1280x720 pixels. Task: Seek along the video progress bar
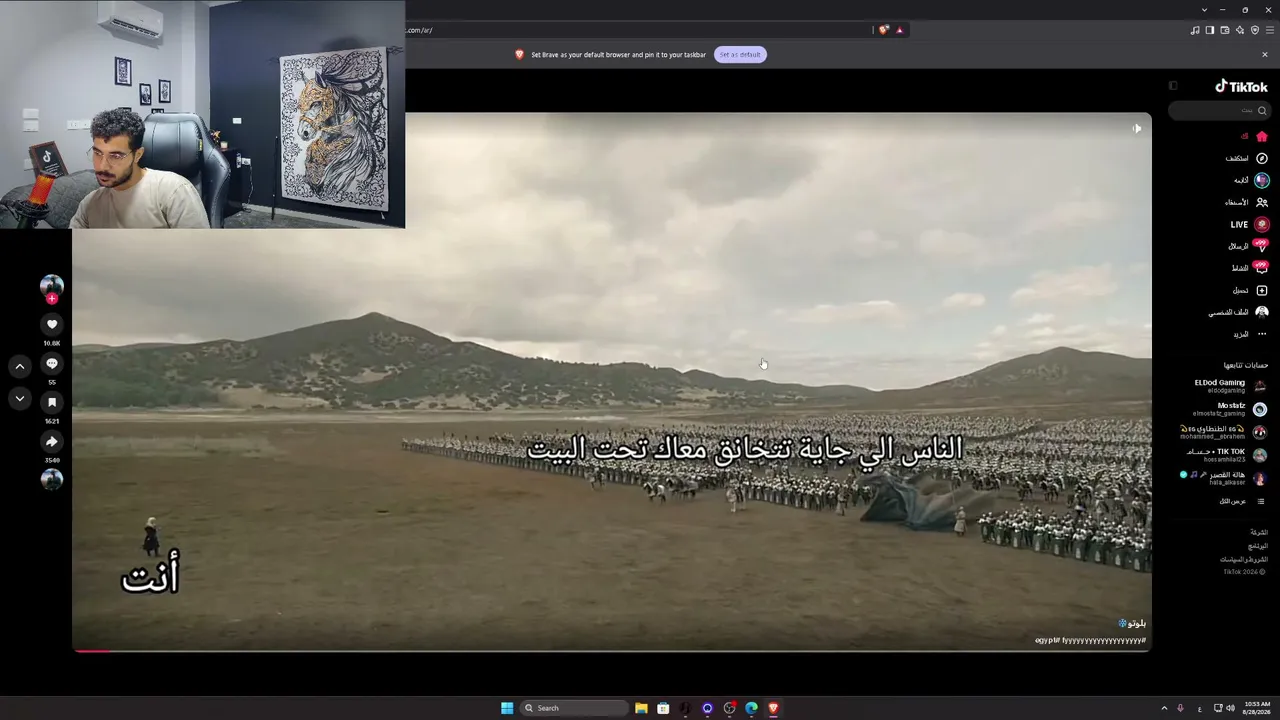point(612,650)
